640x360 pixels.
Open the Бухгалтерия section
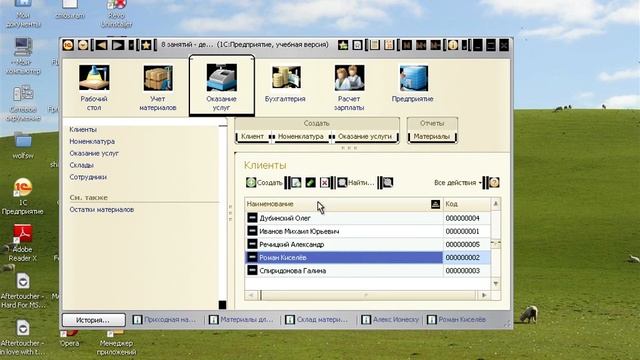click(x=285, y=84)
